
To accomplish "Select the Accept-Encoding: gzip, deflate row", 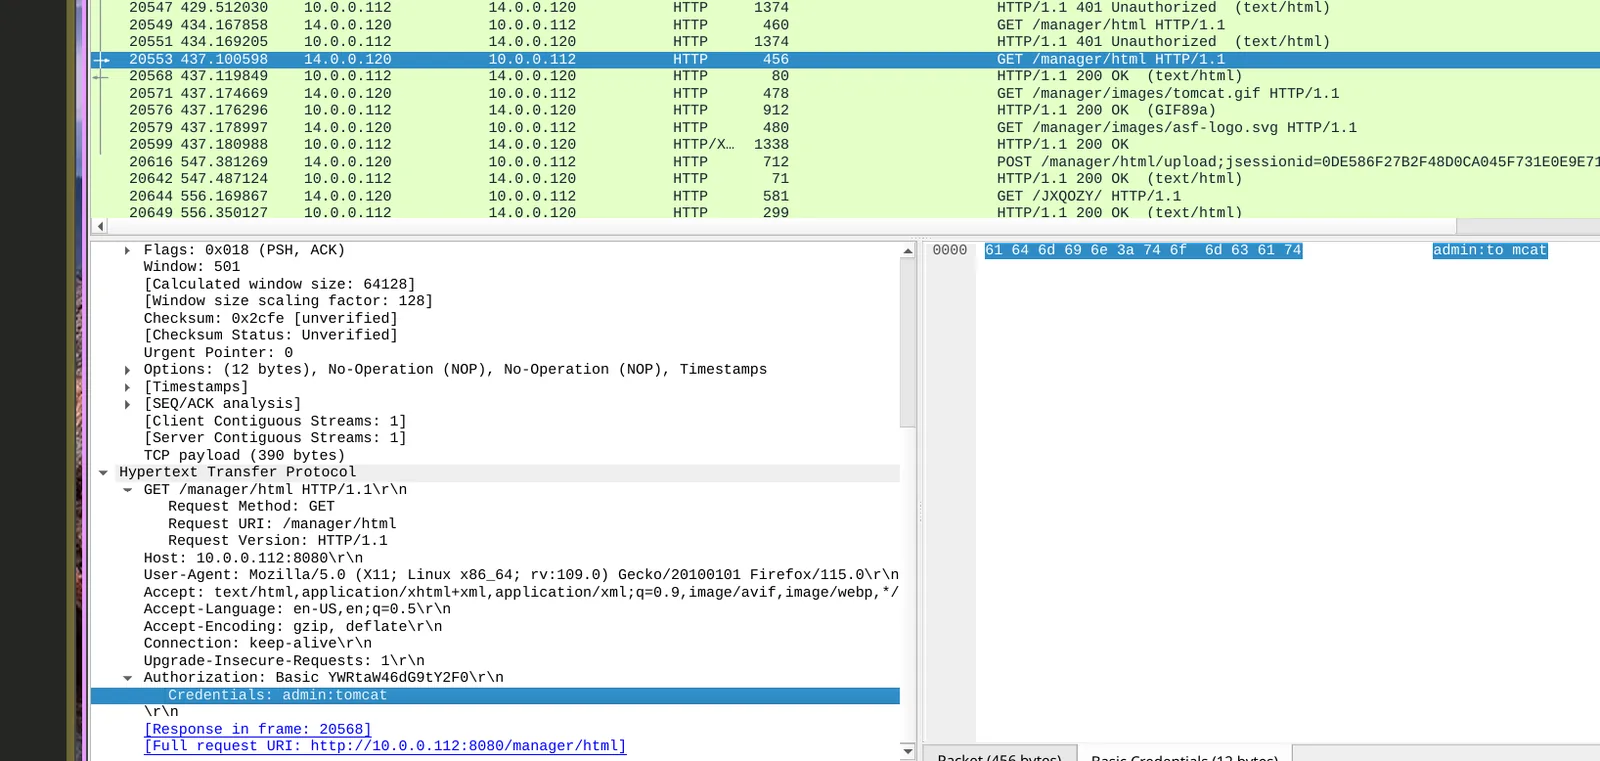I will click(495, 627).
